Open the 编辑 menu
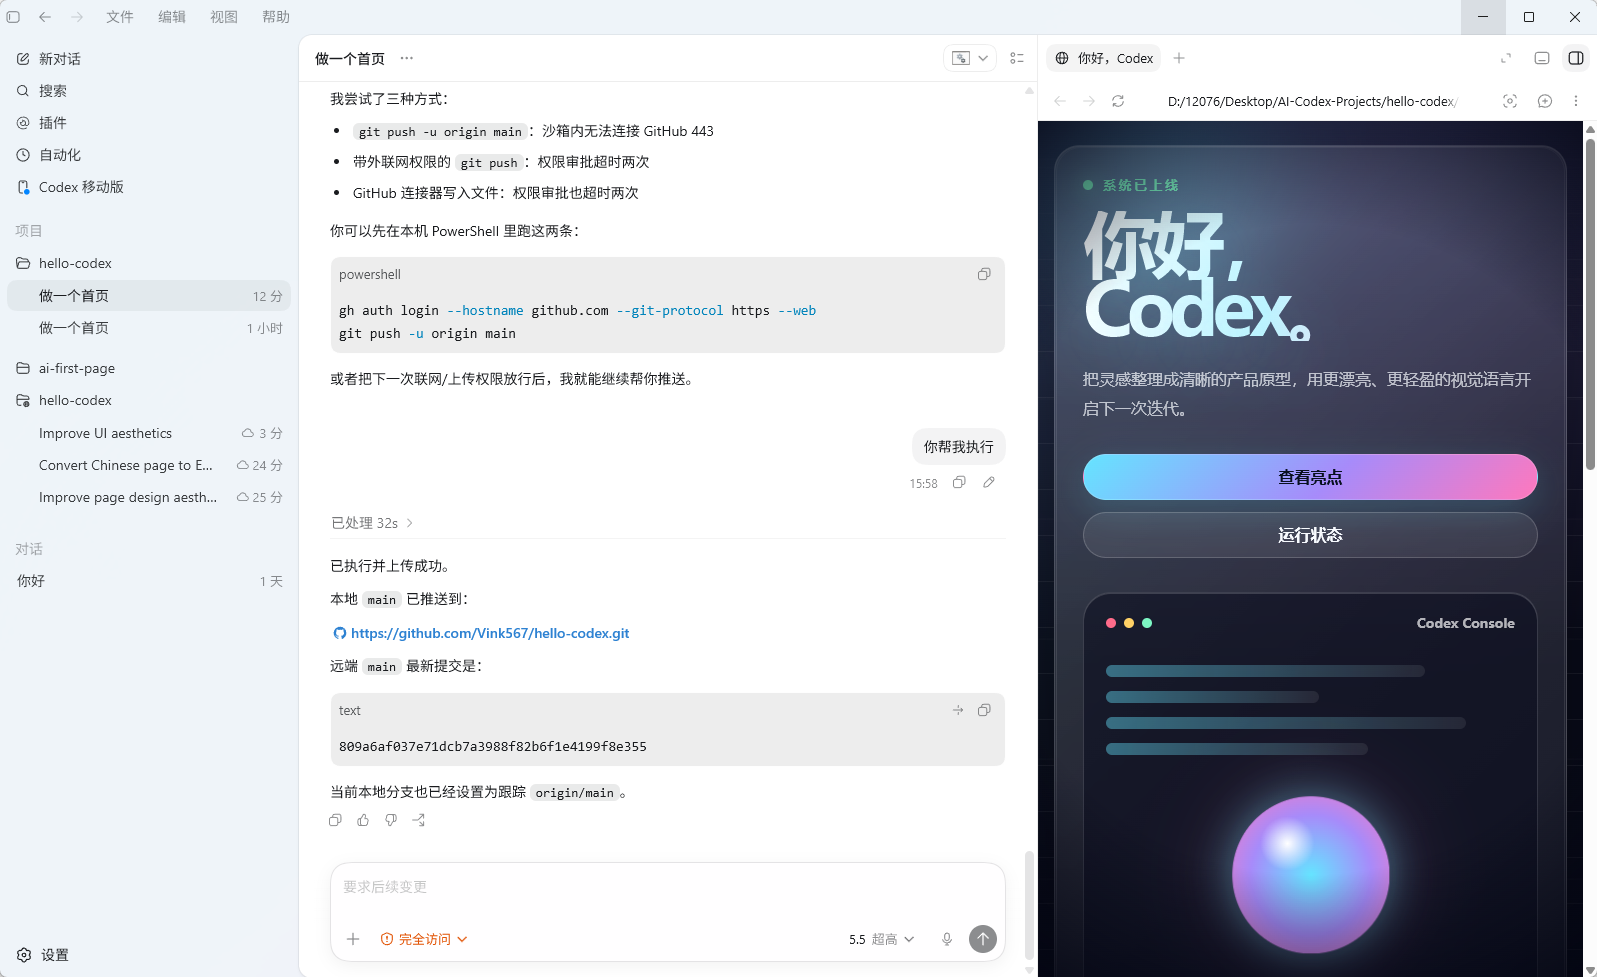 pos(172,17)
